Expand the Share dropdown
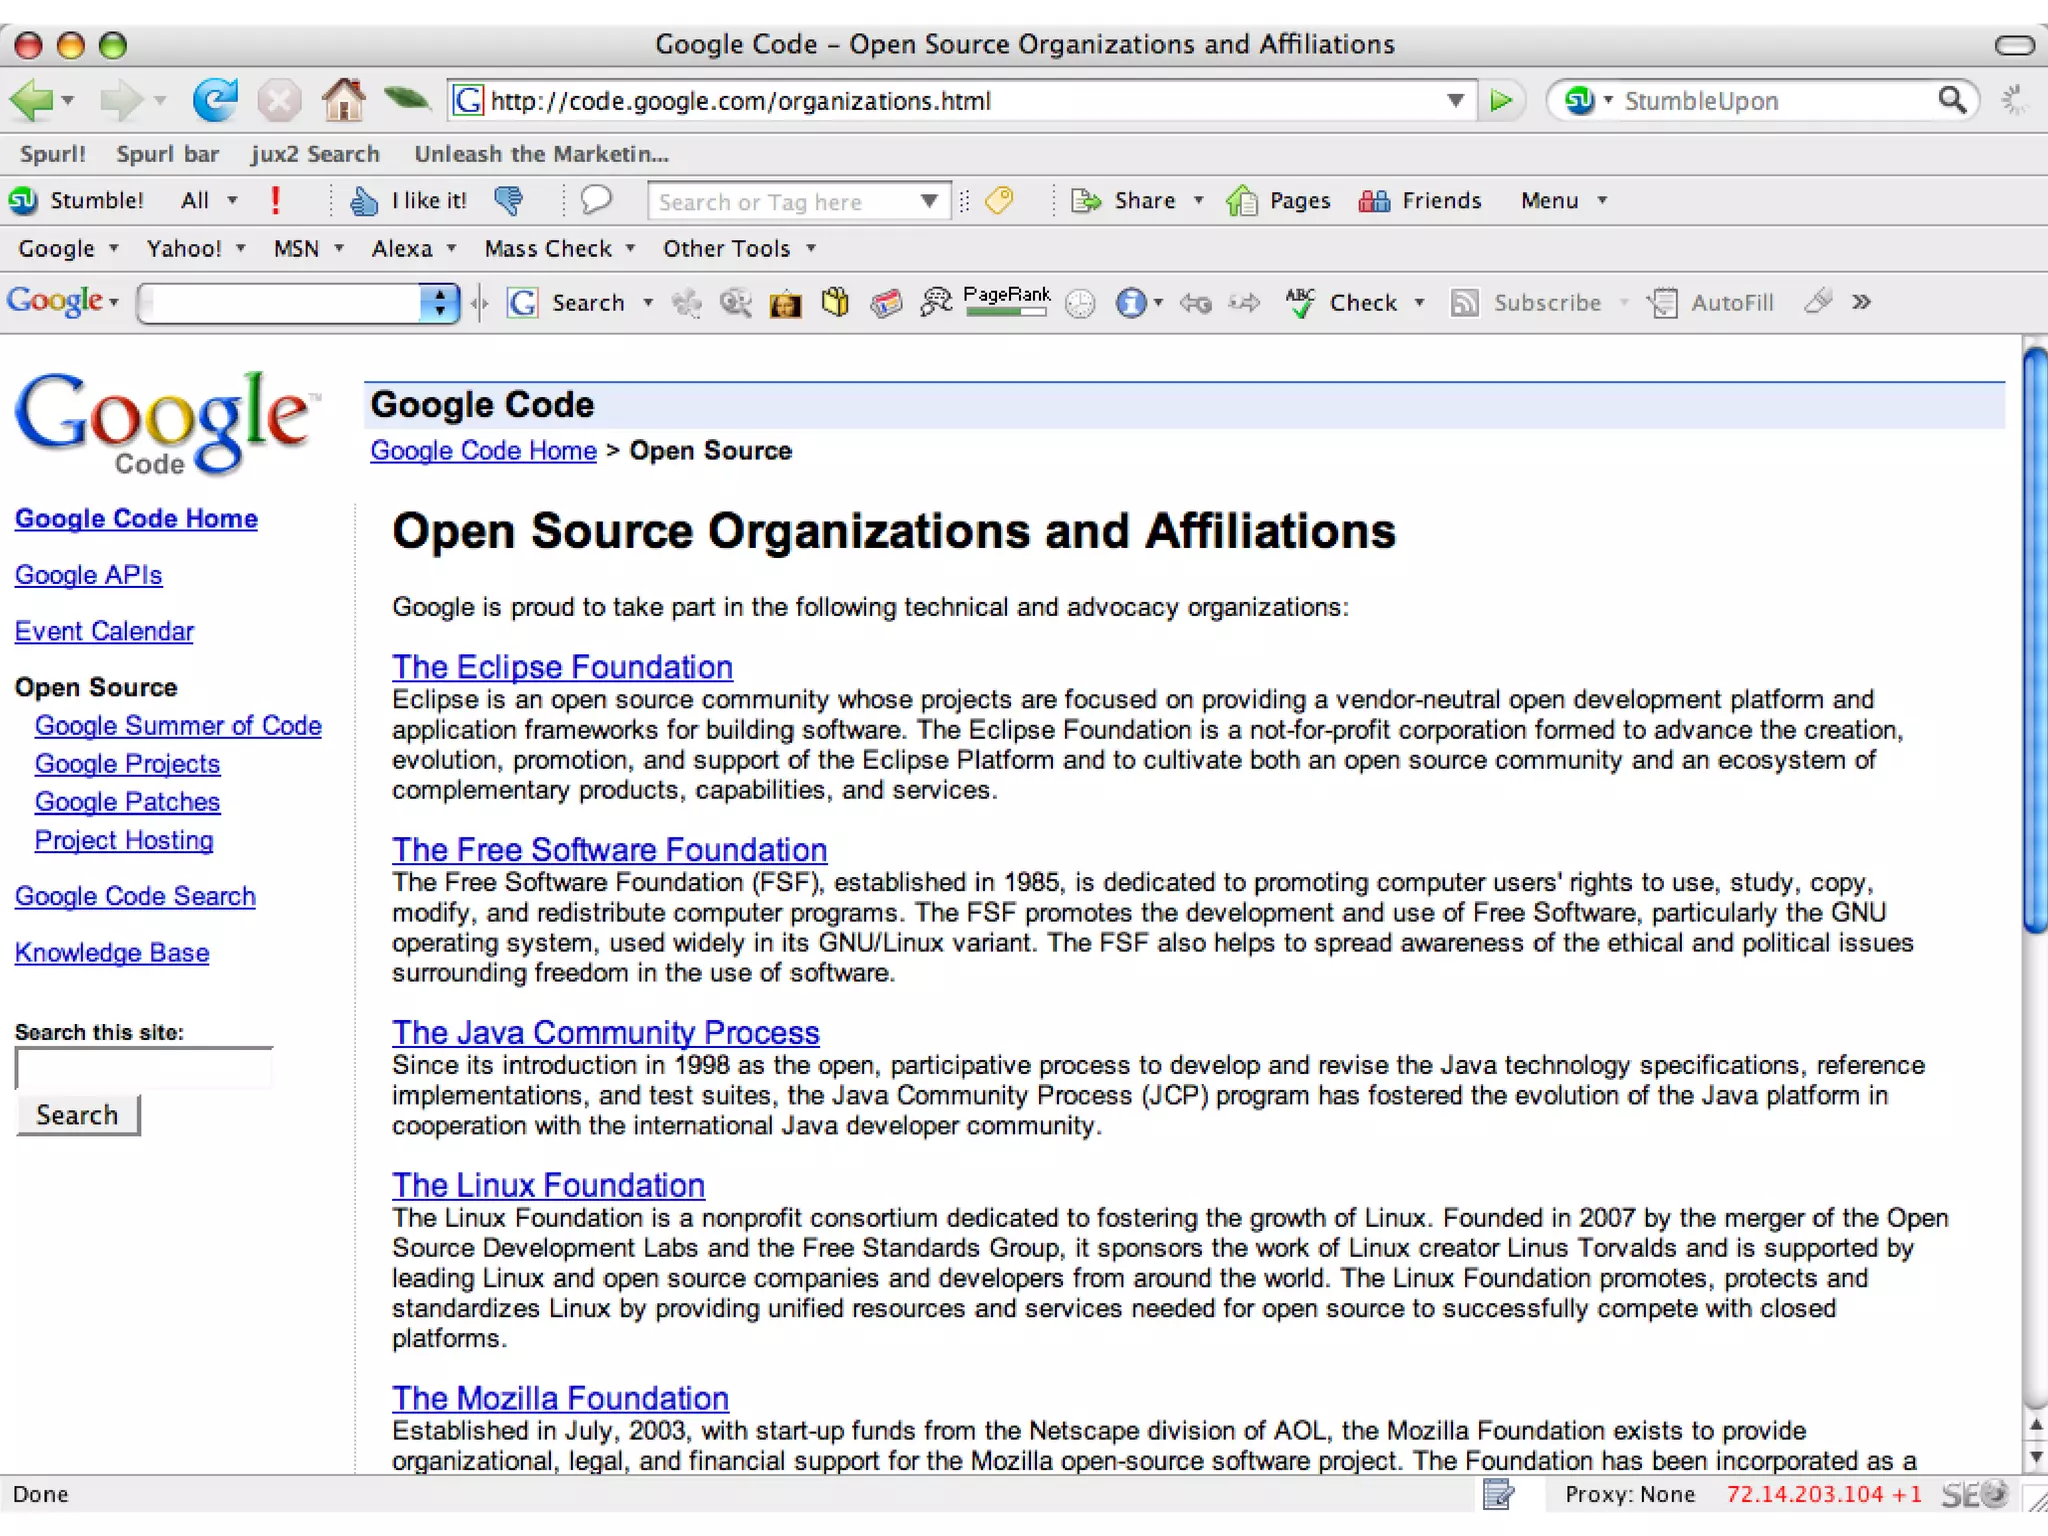This screenshot has width=2048, height=1536. (x=1198, y=201)
